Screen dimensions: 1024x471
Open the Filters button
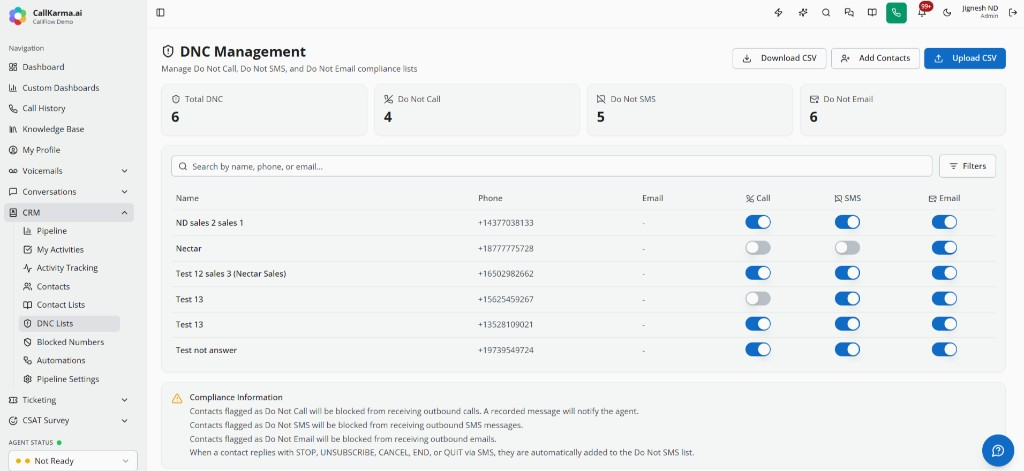tap(967, 166)
